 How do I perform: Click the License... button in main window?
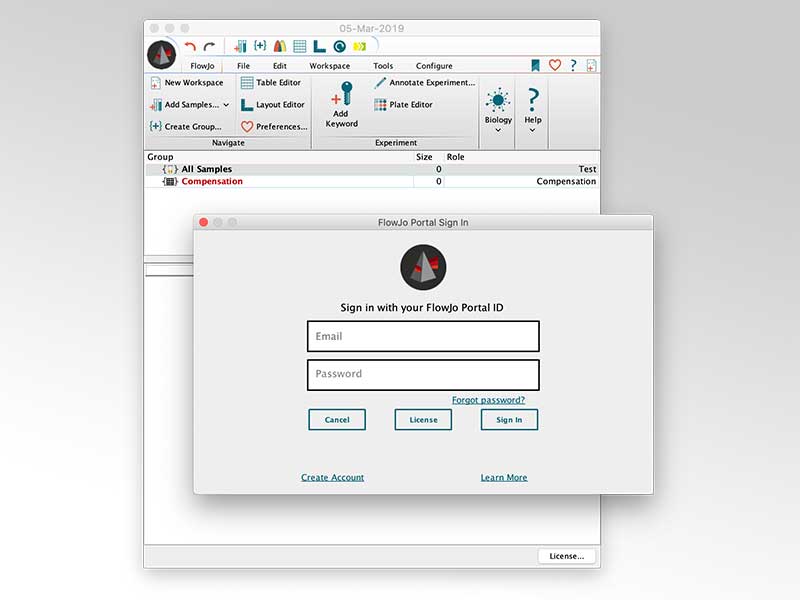pos(566,556)
